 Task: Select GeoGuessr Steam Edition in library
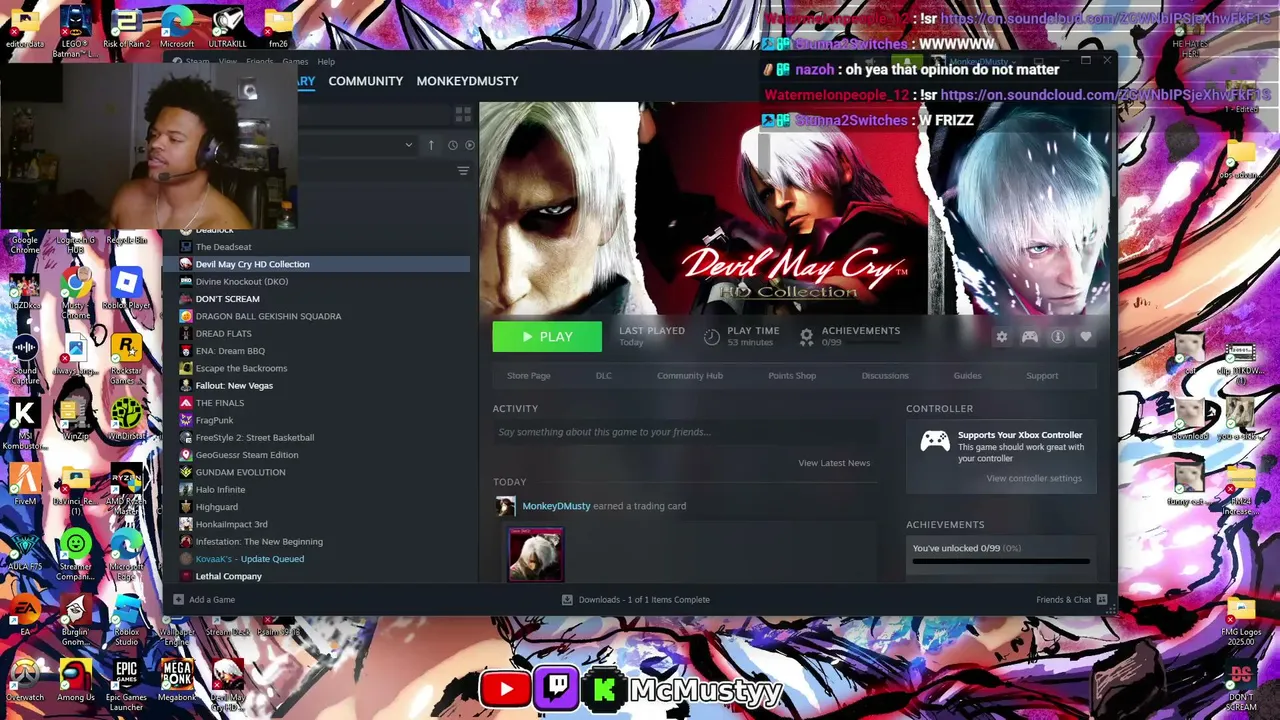point(247,455)
